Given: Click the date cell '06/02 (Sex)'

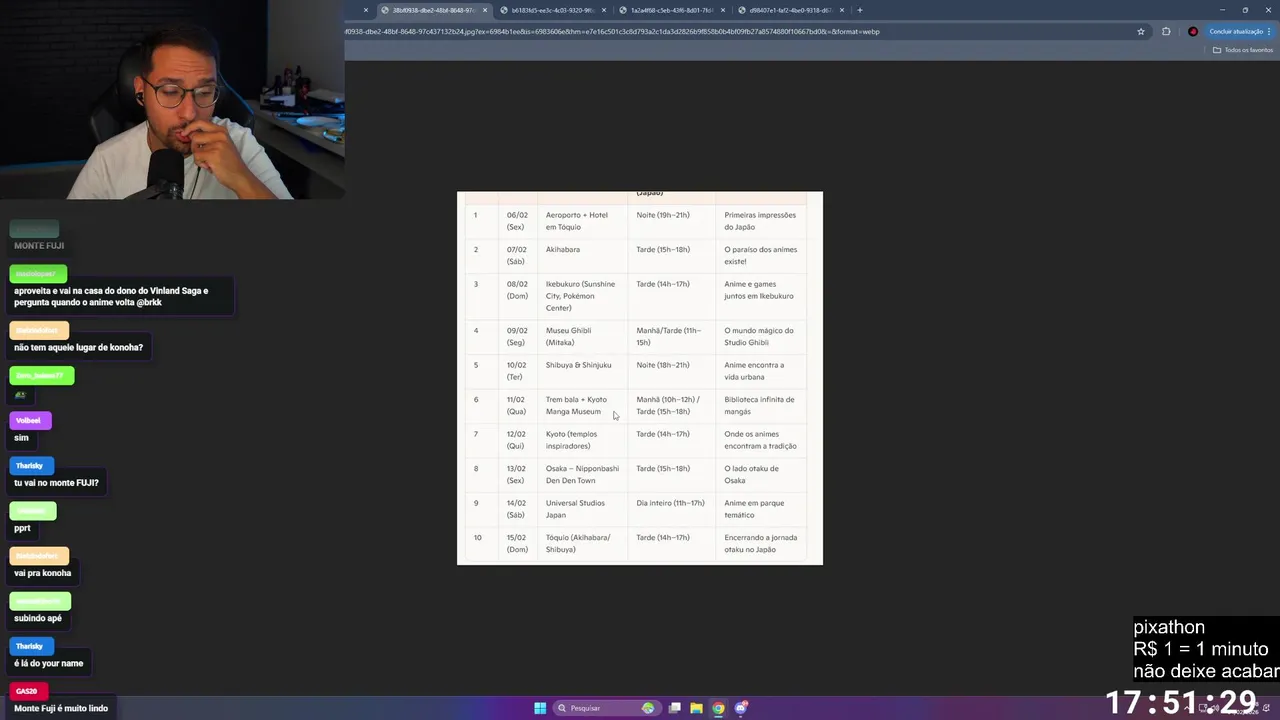Looking at the screenshot, I should (x=517, y=221).
